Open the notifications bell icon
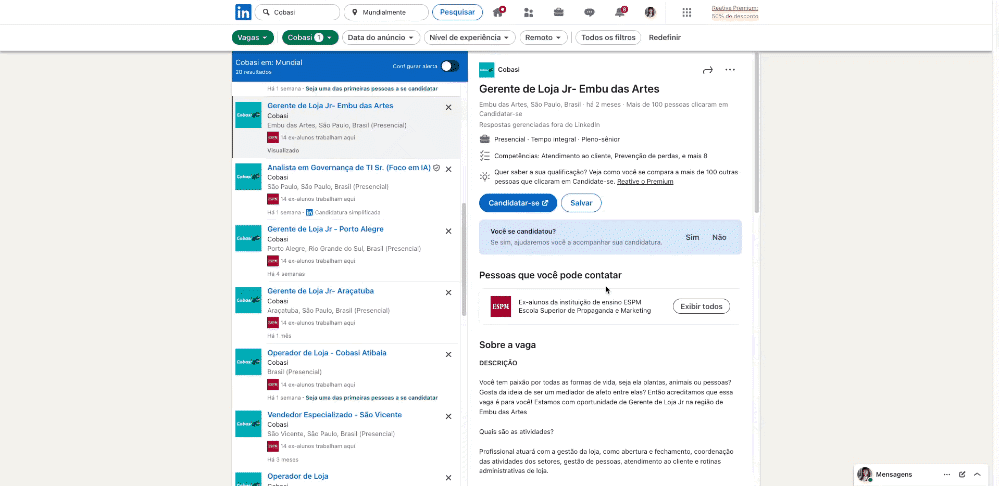This screenshot has height=486, width=999. [x=620, y=12]
